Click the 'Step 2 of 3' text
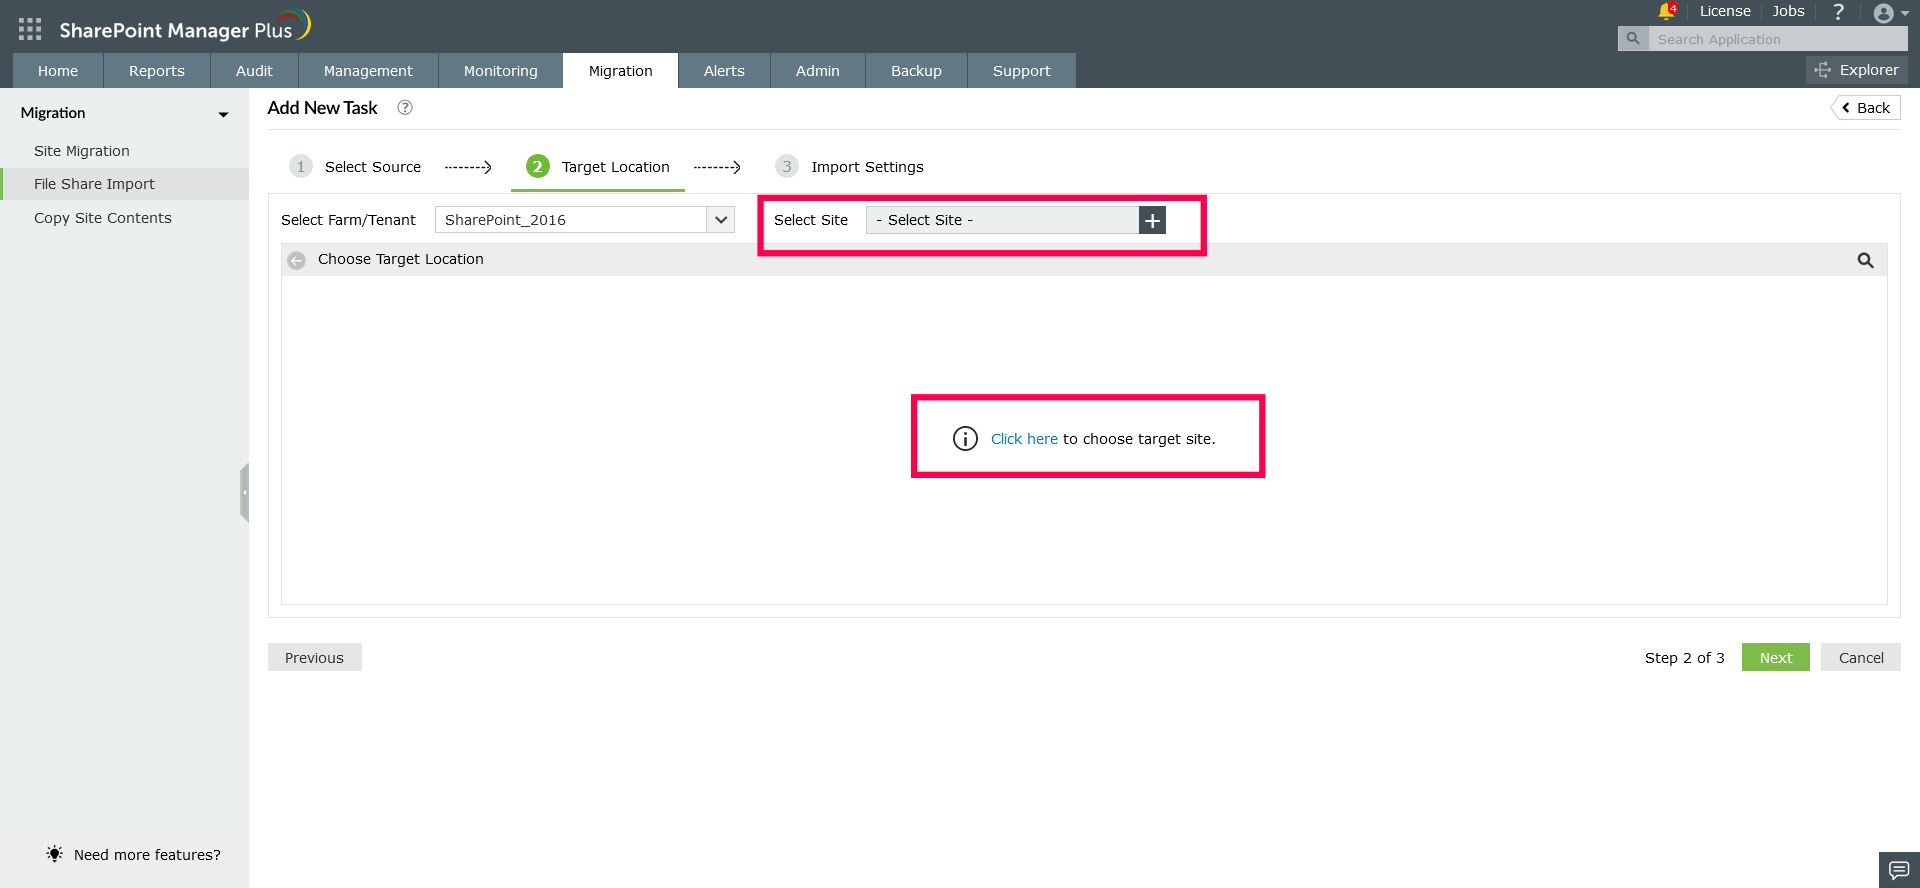1920x888 pixels. 1685,658
